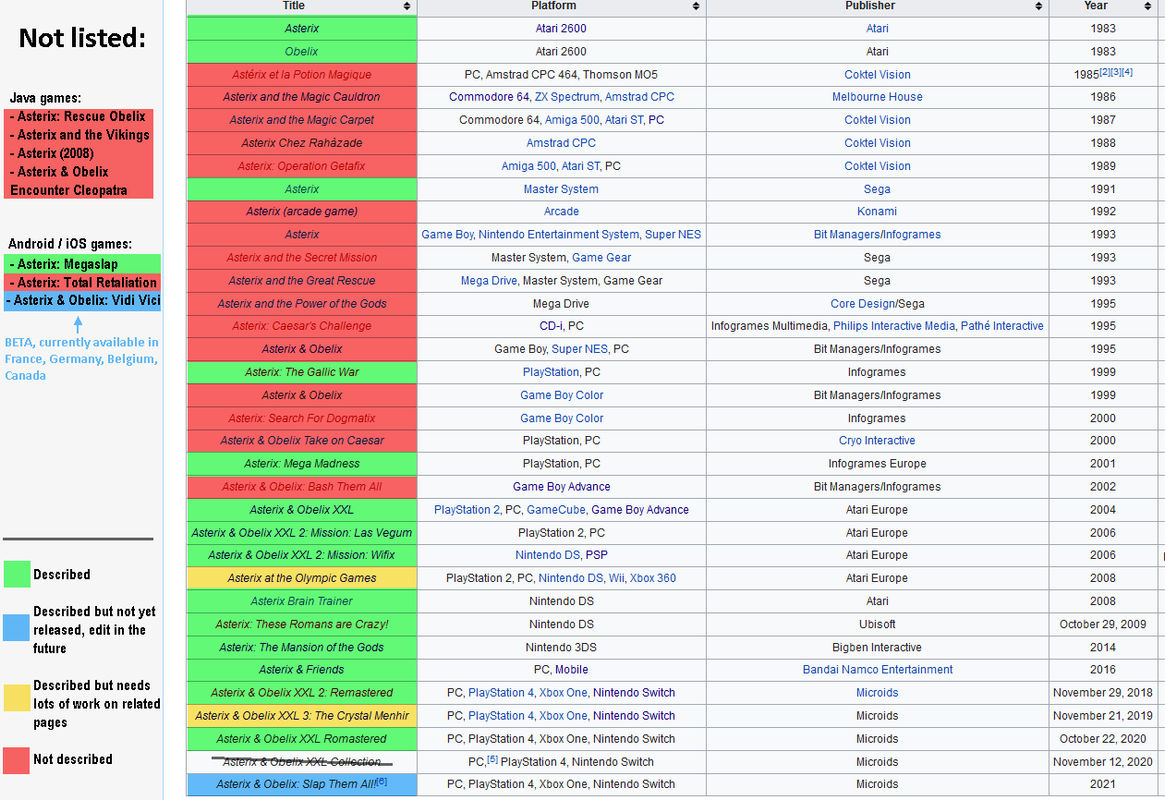Click 'Asterix at the Olympic Games' title cell

pyautogui.click(x=302, y=578)
